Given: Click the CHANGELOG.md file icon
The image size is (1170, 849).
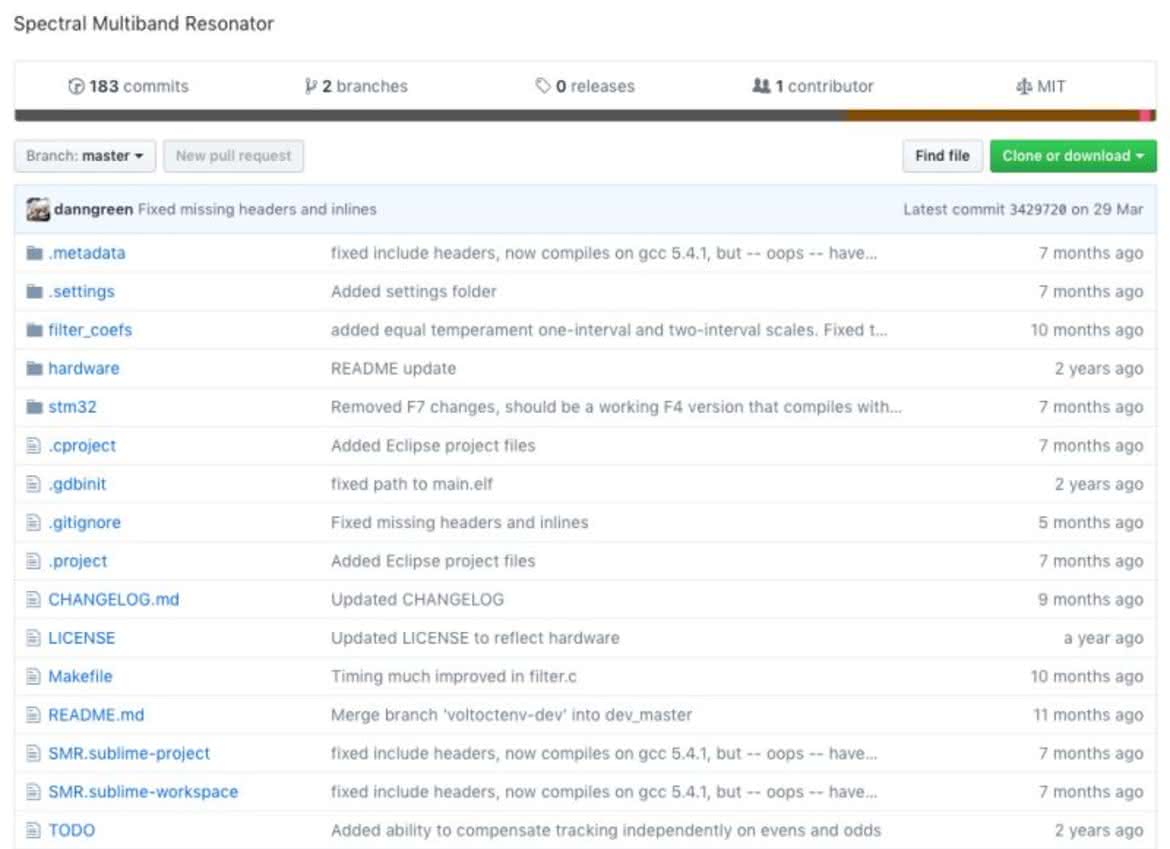Looking at the screenshot, I should click(34, 600).
